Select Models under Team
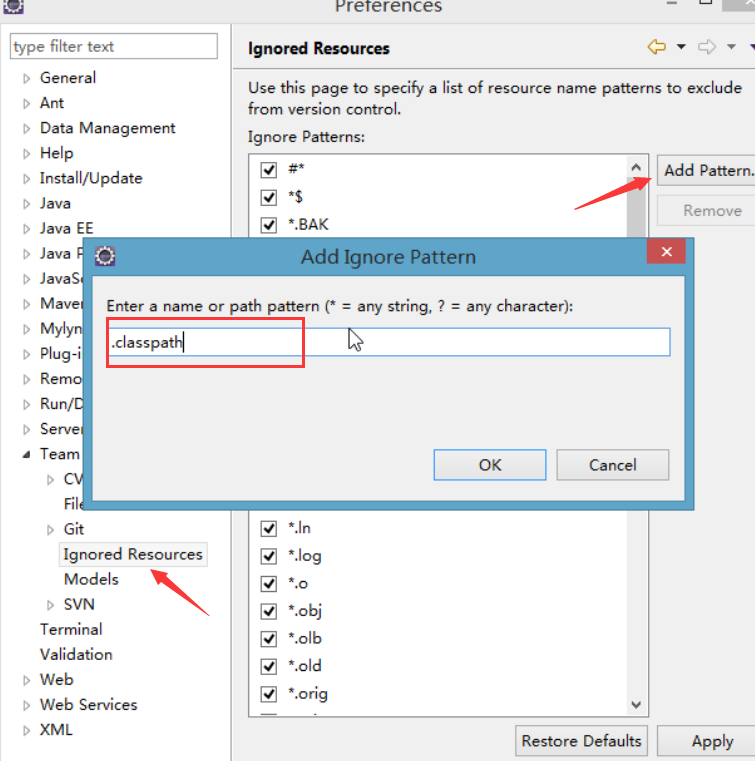 point(91,579)
